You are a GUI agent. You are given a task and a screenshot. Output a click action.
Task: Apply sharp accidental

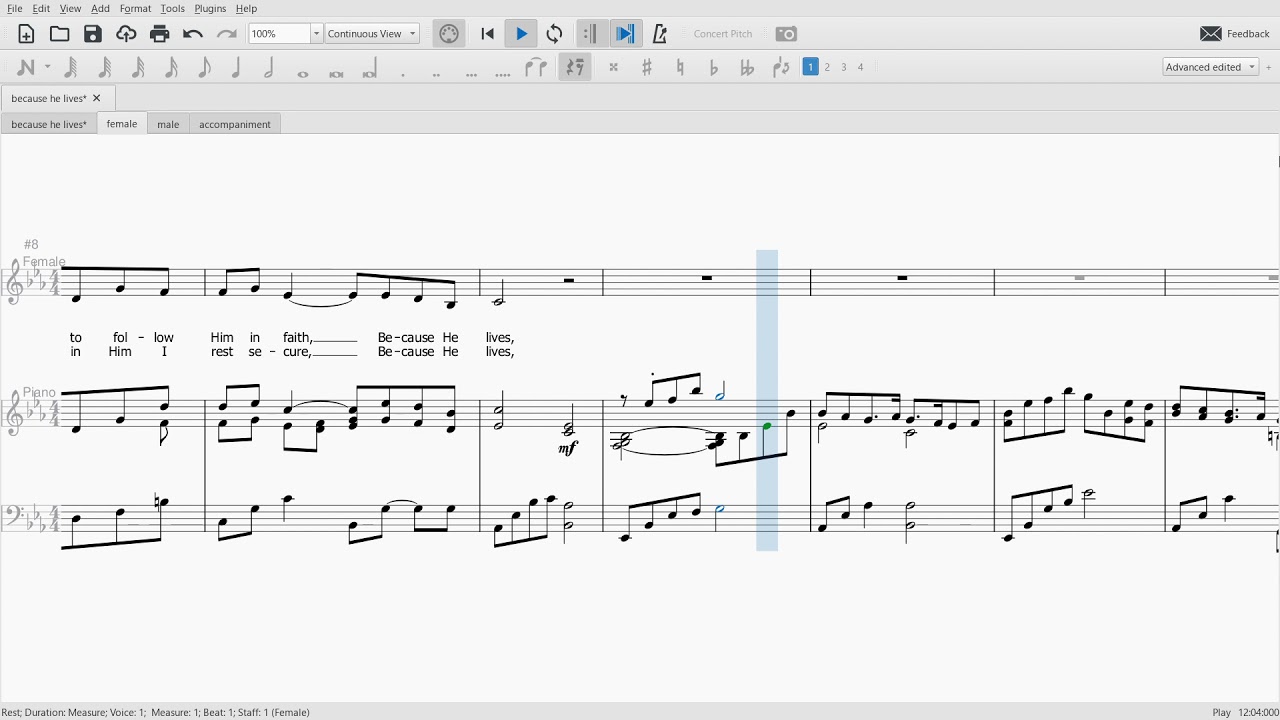click(647, 67)
